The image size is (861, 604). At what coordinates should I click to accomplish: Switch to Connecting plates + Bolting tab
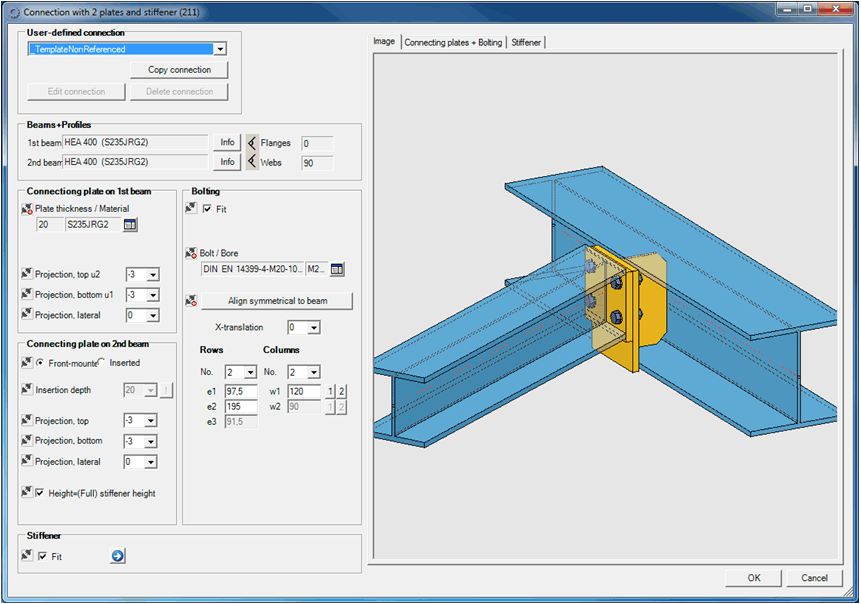[453, 42]
